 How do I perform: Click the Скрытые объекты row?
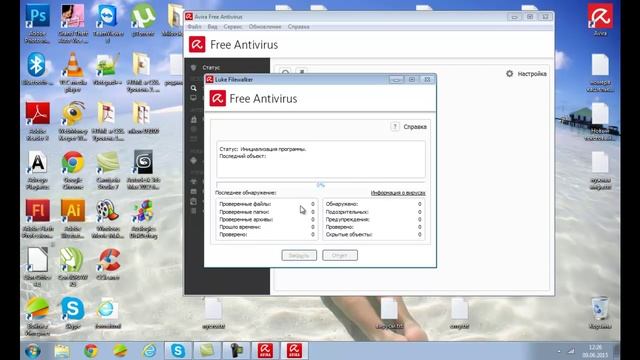[373, 234]
